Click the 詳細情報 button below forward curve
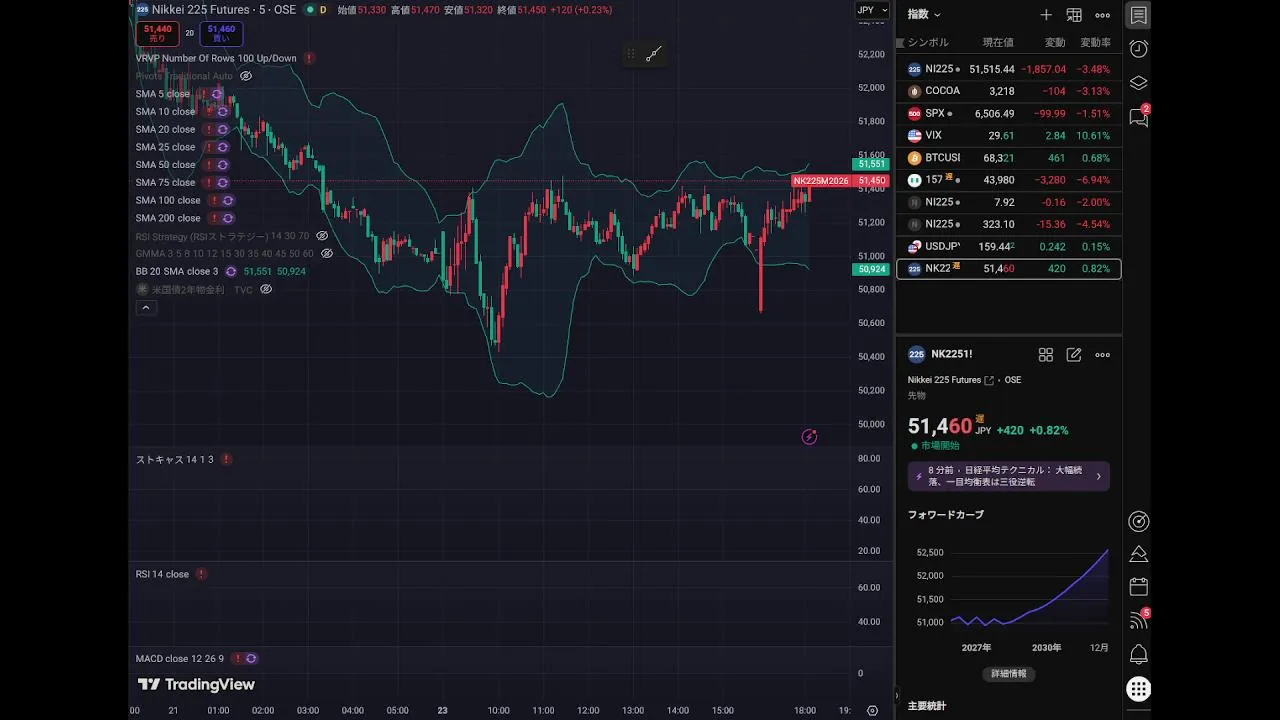The image size is (1280, 720). click(1008, 674)
